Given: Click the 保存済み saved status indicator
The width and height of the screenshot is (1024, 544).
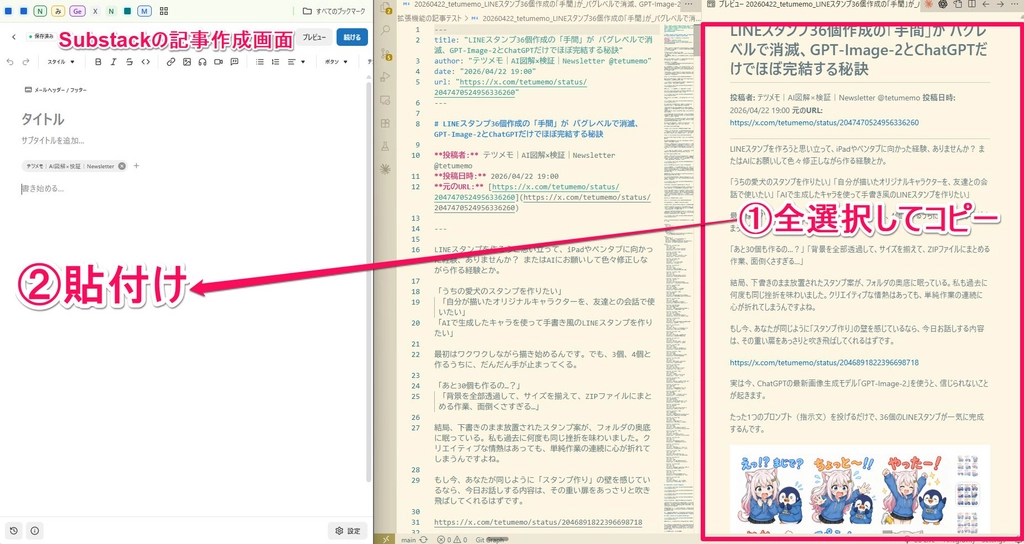Looking at the screenshot, I should coord(42,37).
